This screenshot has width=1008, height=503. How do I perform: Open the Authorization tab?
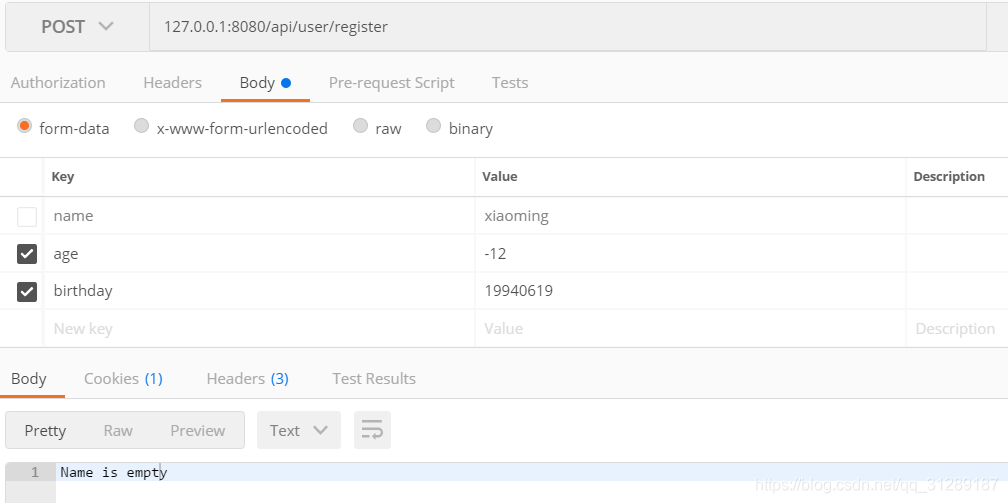coord(58,83)
